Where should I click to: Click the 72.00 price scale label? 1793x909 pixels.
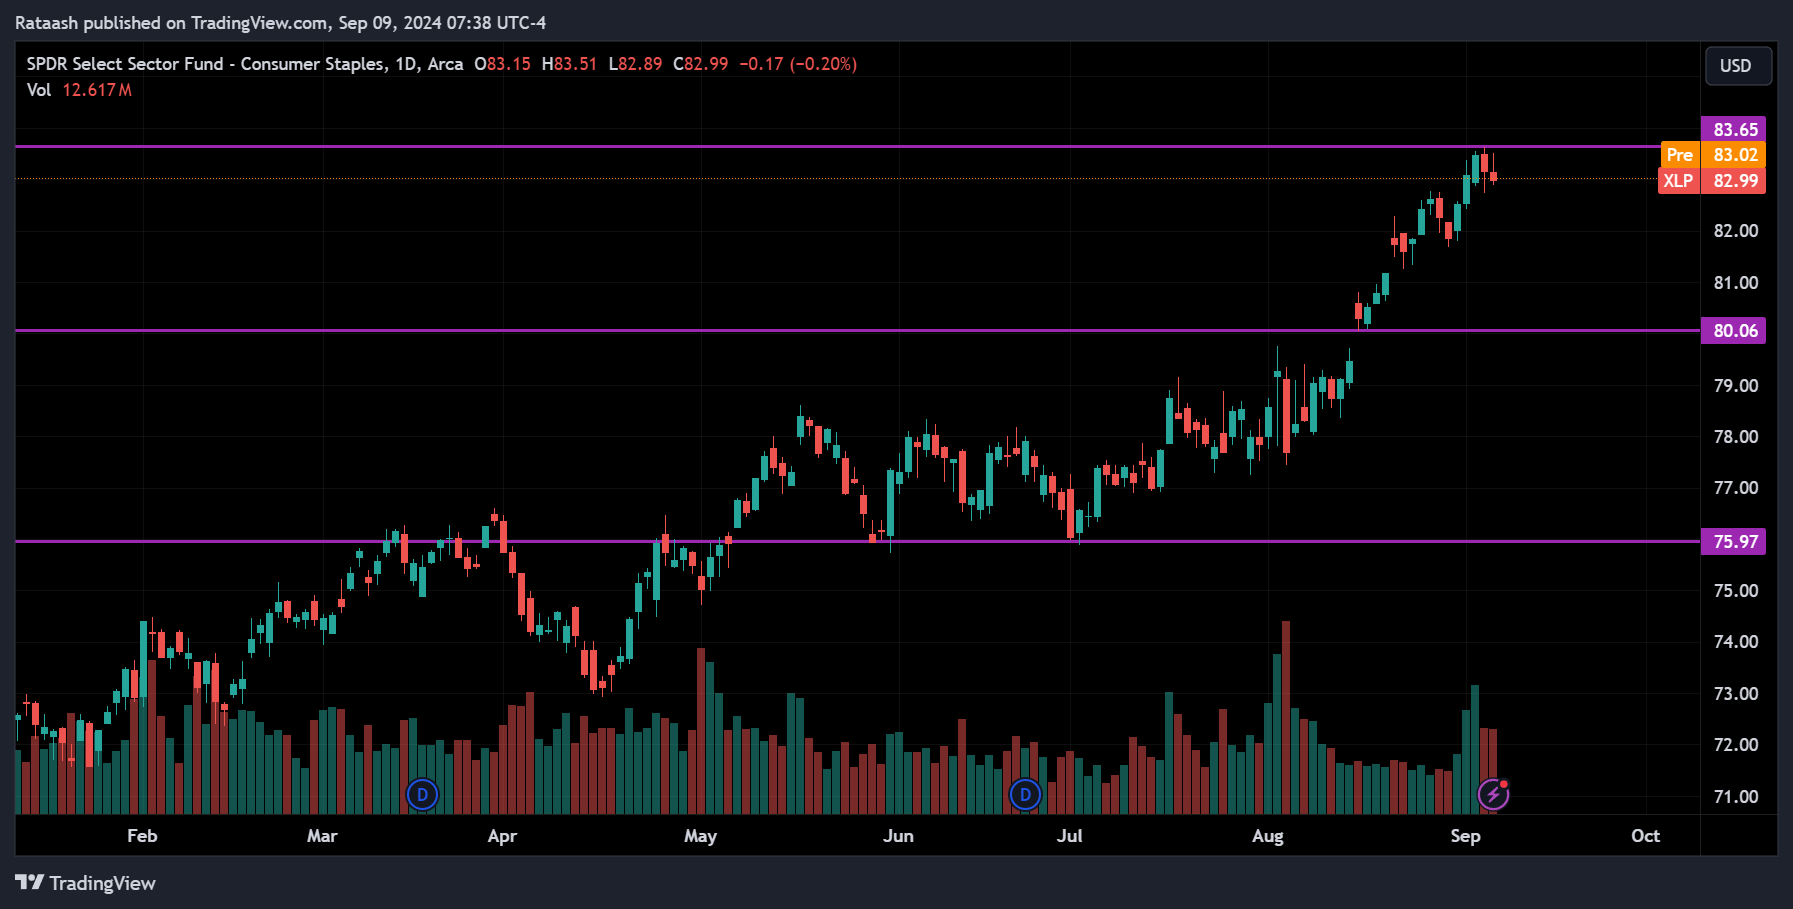pyautogui.click(x=1736, y=745)
